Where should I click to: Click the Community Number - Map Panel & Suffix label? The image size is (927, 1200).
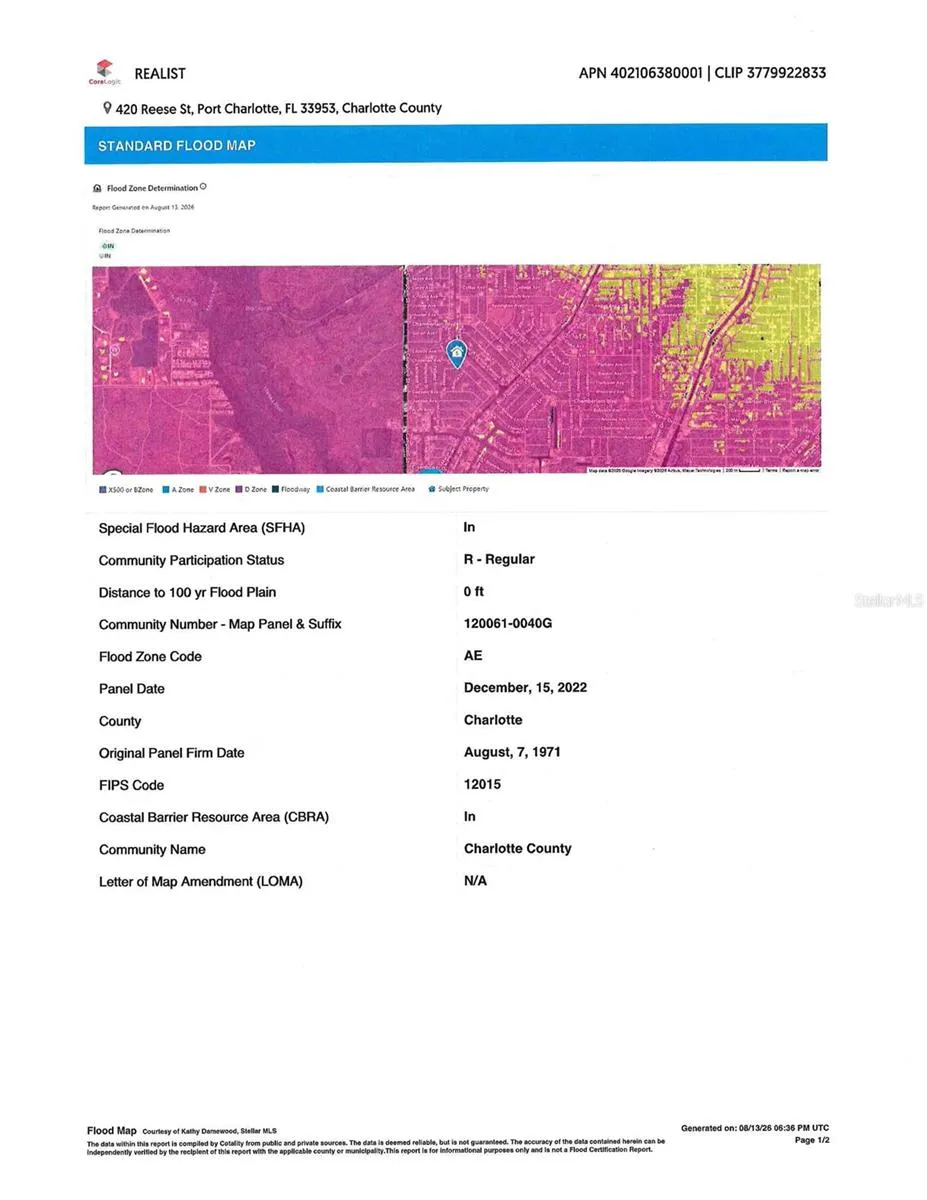(x=220, y=624)
